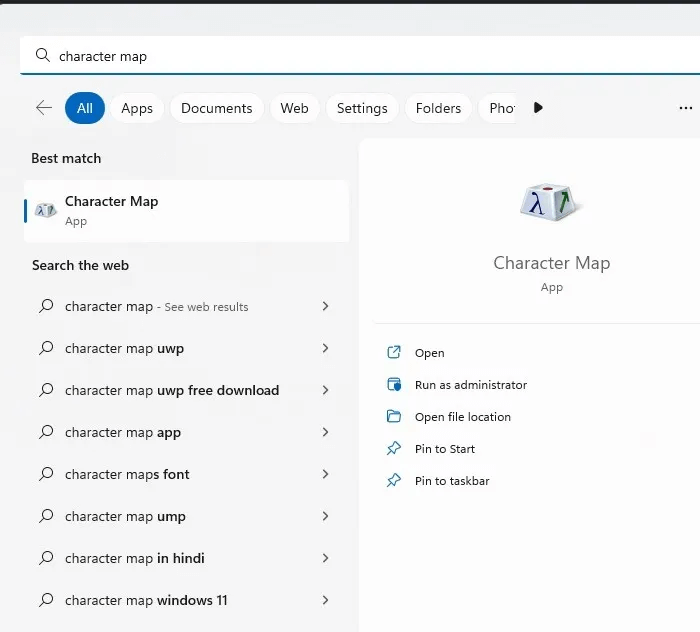Click the search box containing 'character map'
The width and height of the screenshot is (700, 632).
tap(359, 55)
